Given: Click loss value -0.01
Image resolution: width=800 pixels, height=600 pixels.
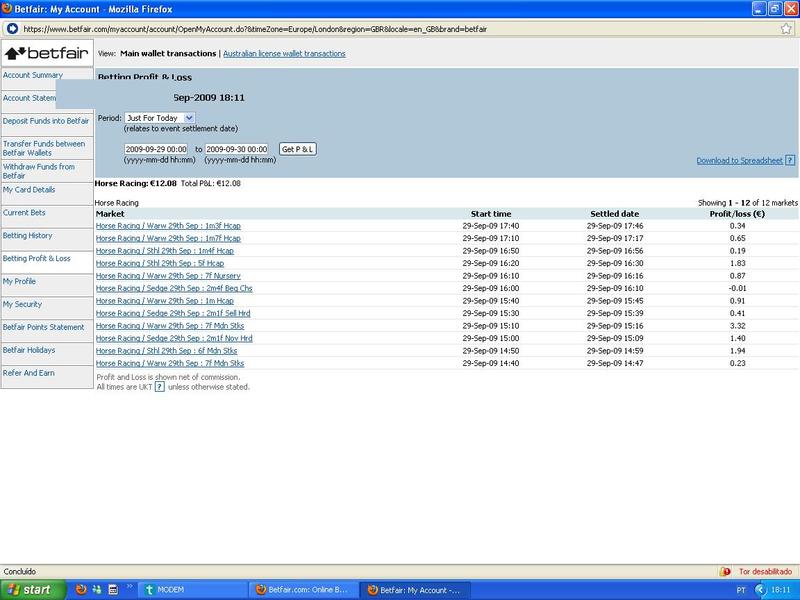Looking at the screenshot, I should click(x=737, y=288).
